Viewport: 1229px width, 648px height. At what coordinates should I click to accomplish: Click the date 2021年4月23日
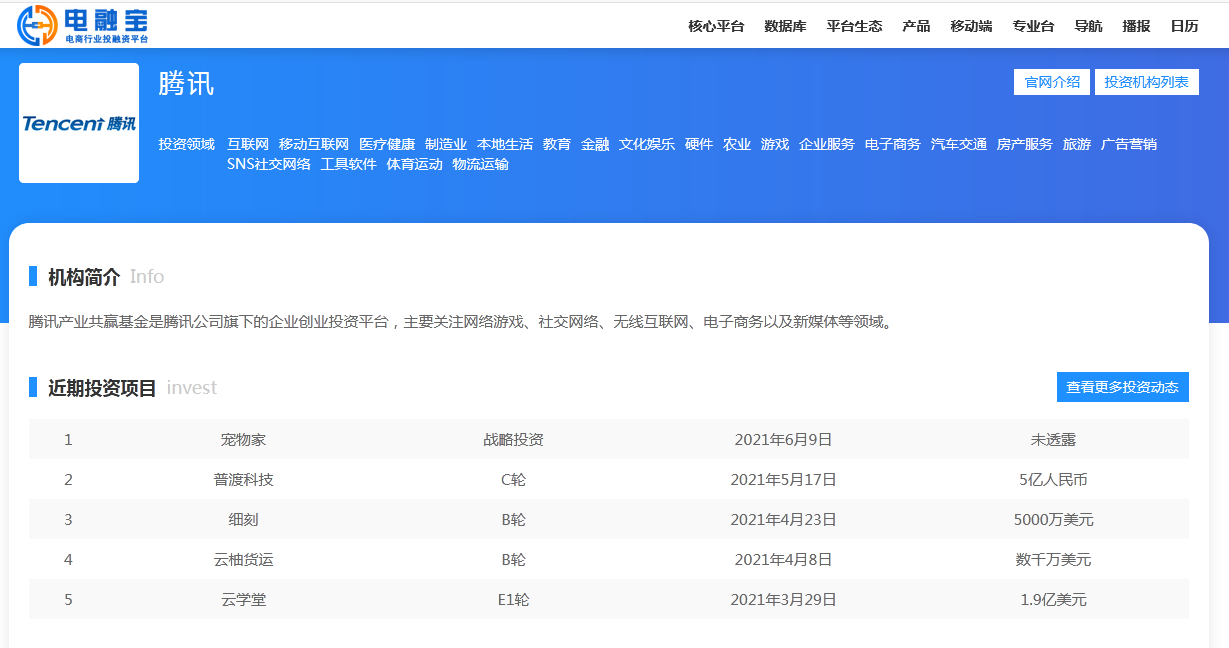(783, 519)
